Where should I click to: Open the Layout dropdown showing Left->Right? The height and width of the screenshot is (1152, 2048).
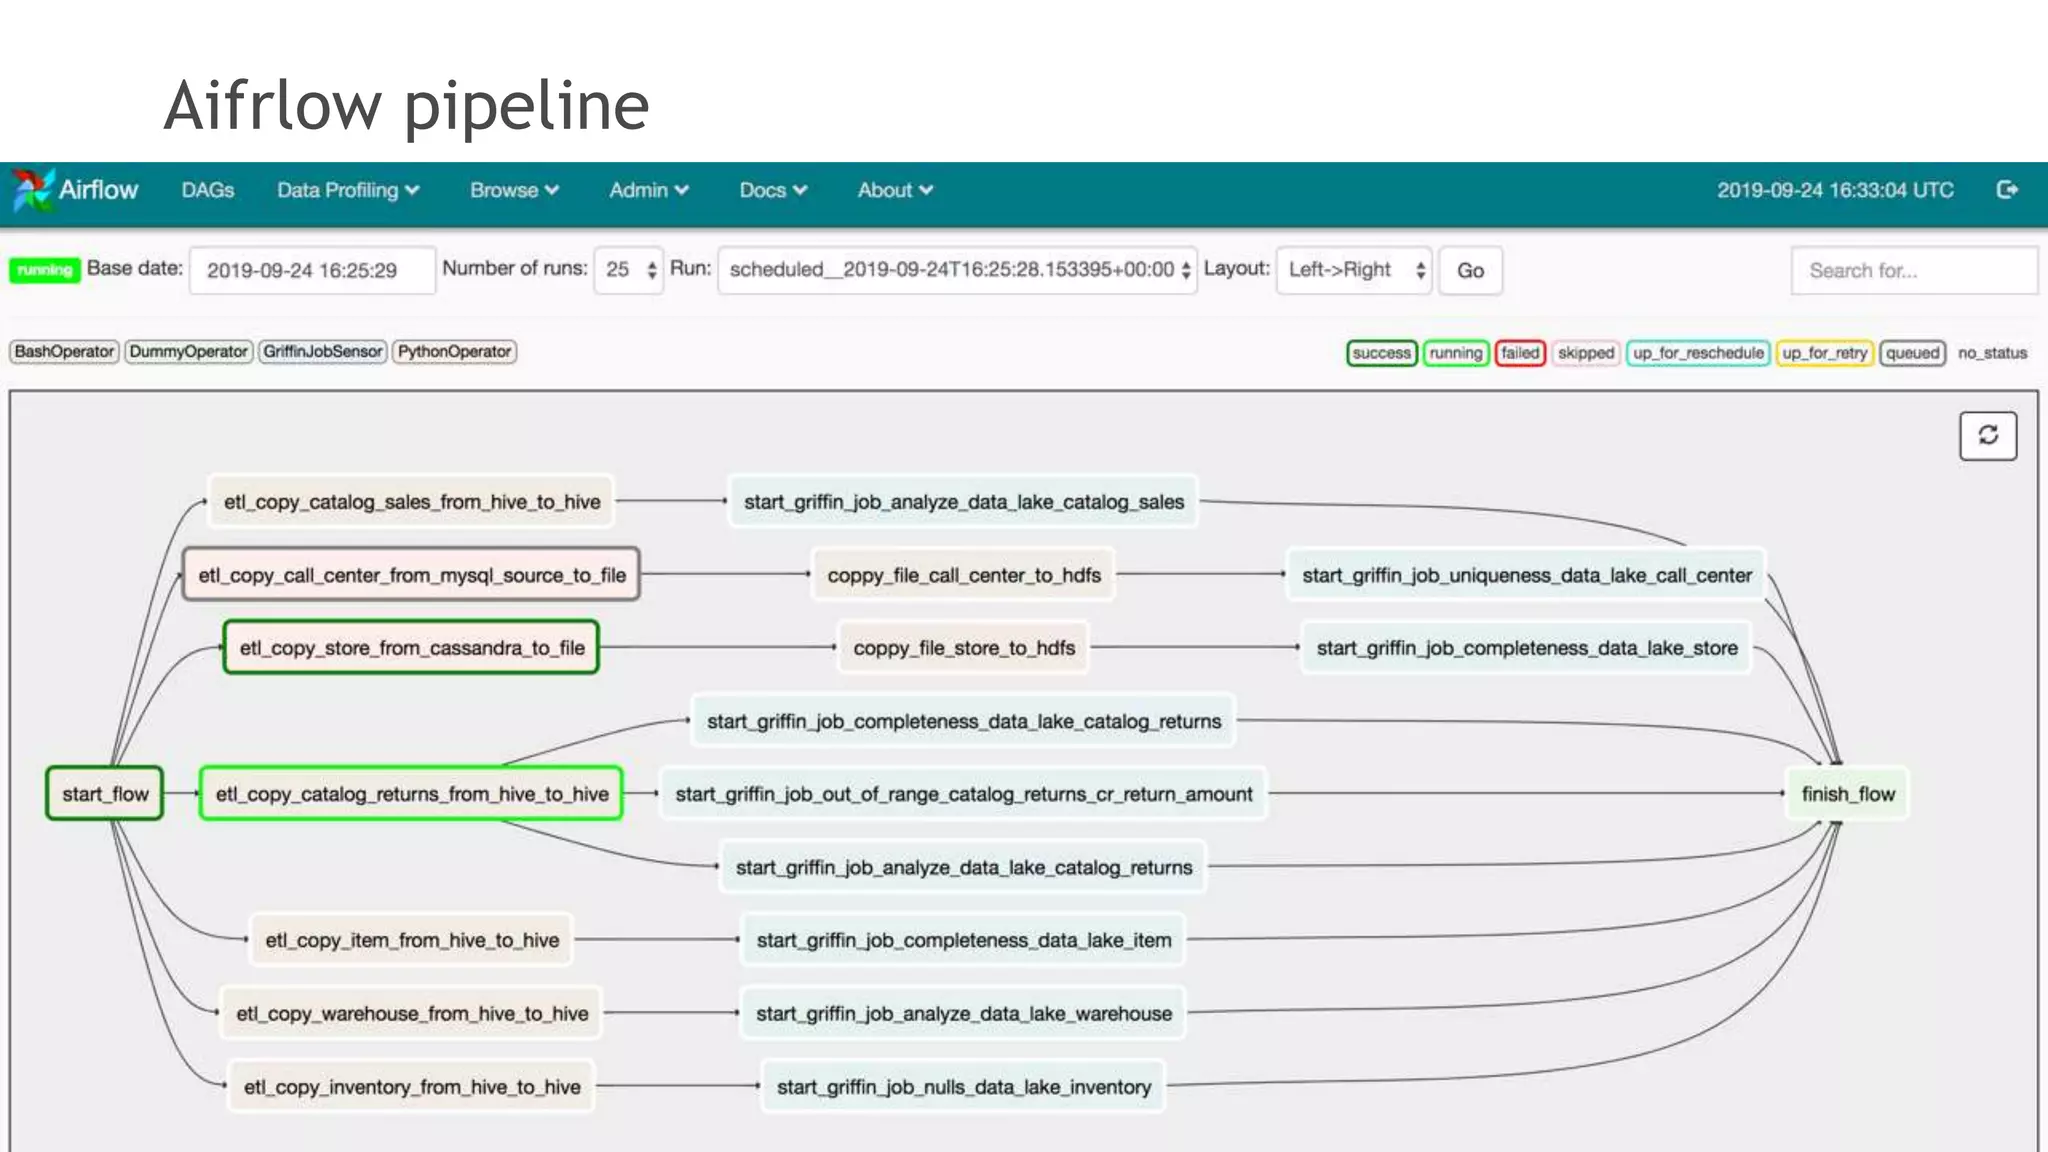(1354, 270)
